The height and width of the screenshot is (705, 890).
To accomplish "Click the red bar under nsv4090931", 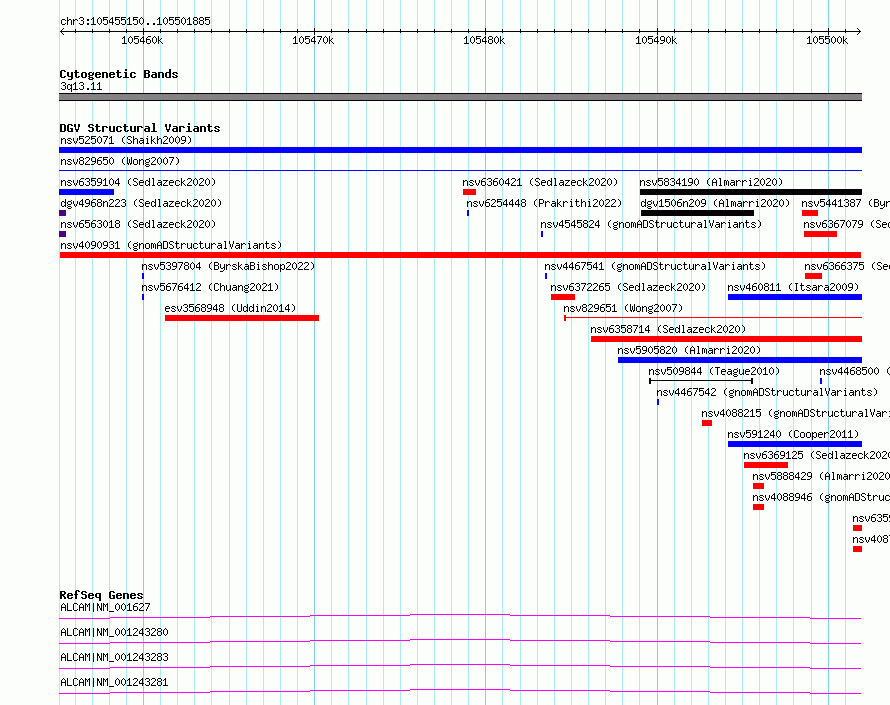I will pos(460,255).
